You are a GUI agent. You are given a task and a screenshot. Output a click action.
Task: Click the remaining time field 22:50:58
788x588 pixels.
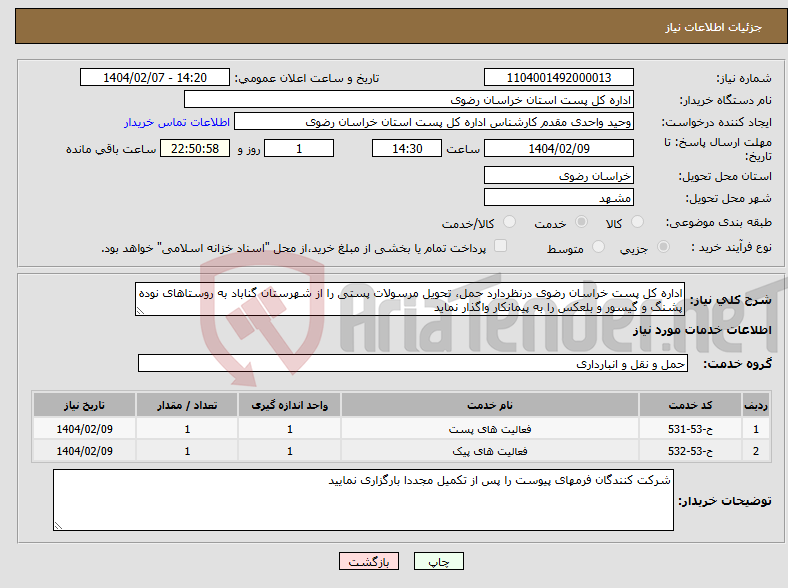195,148
